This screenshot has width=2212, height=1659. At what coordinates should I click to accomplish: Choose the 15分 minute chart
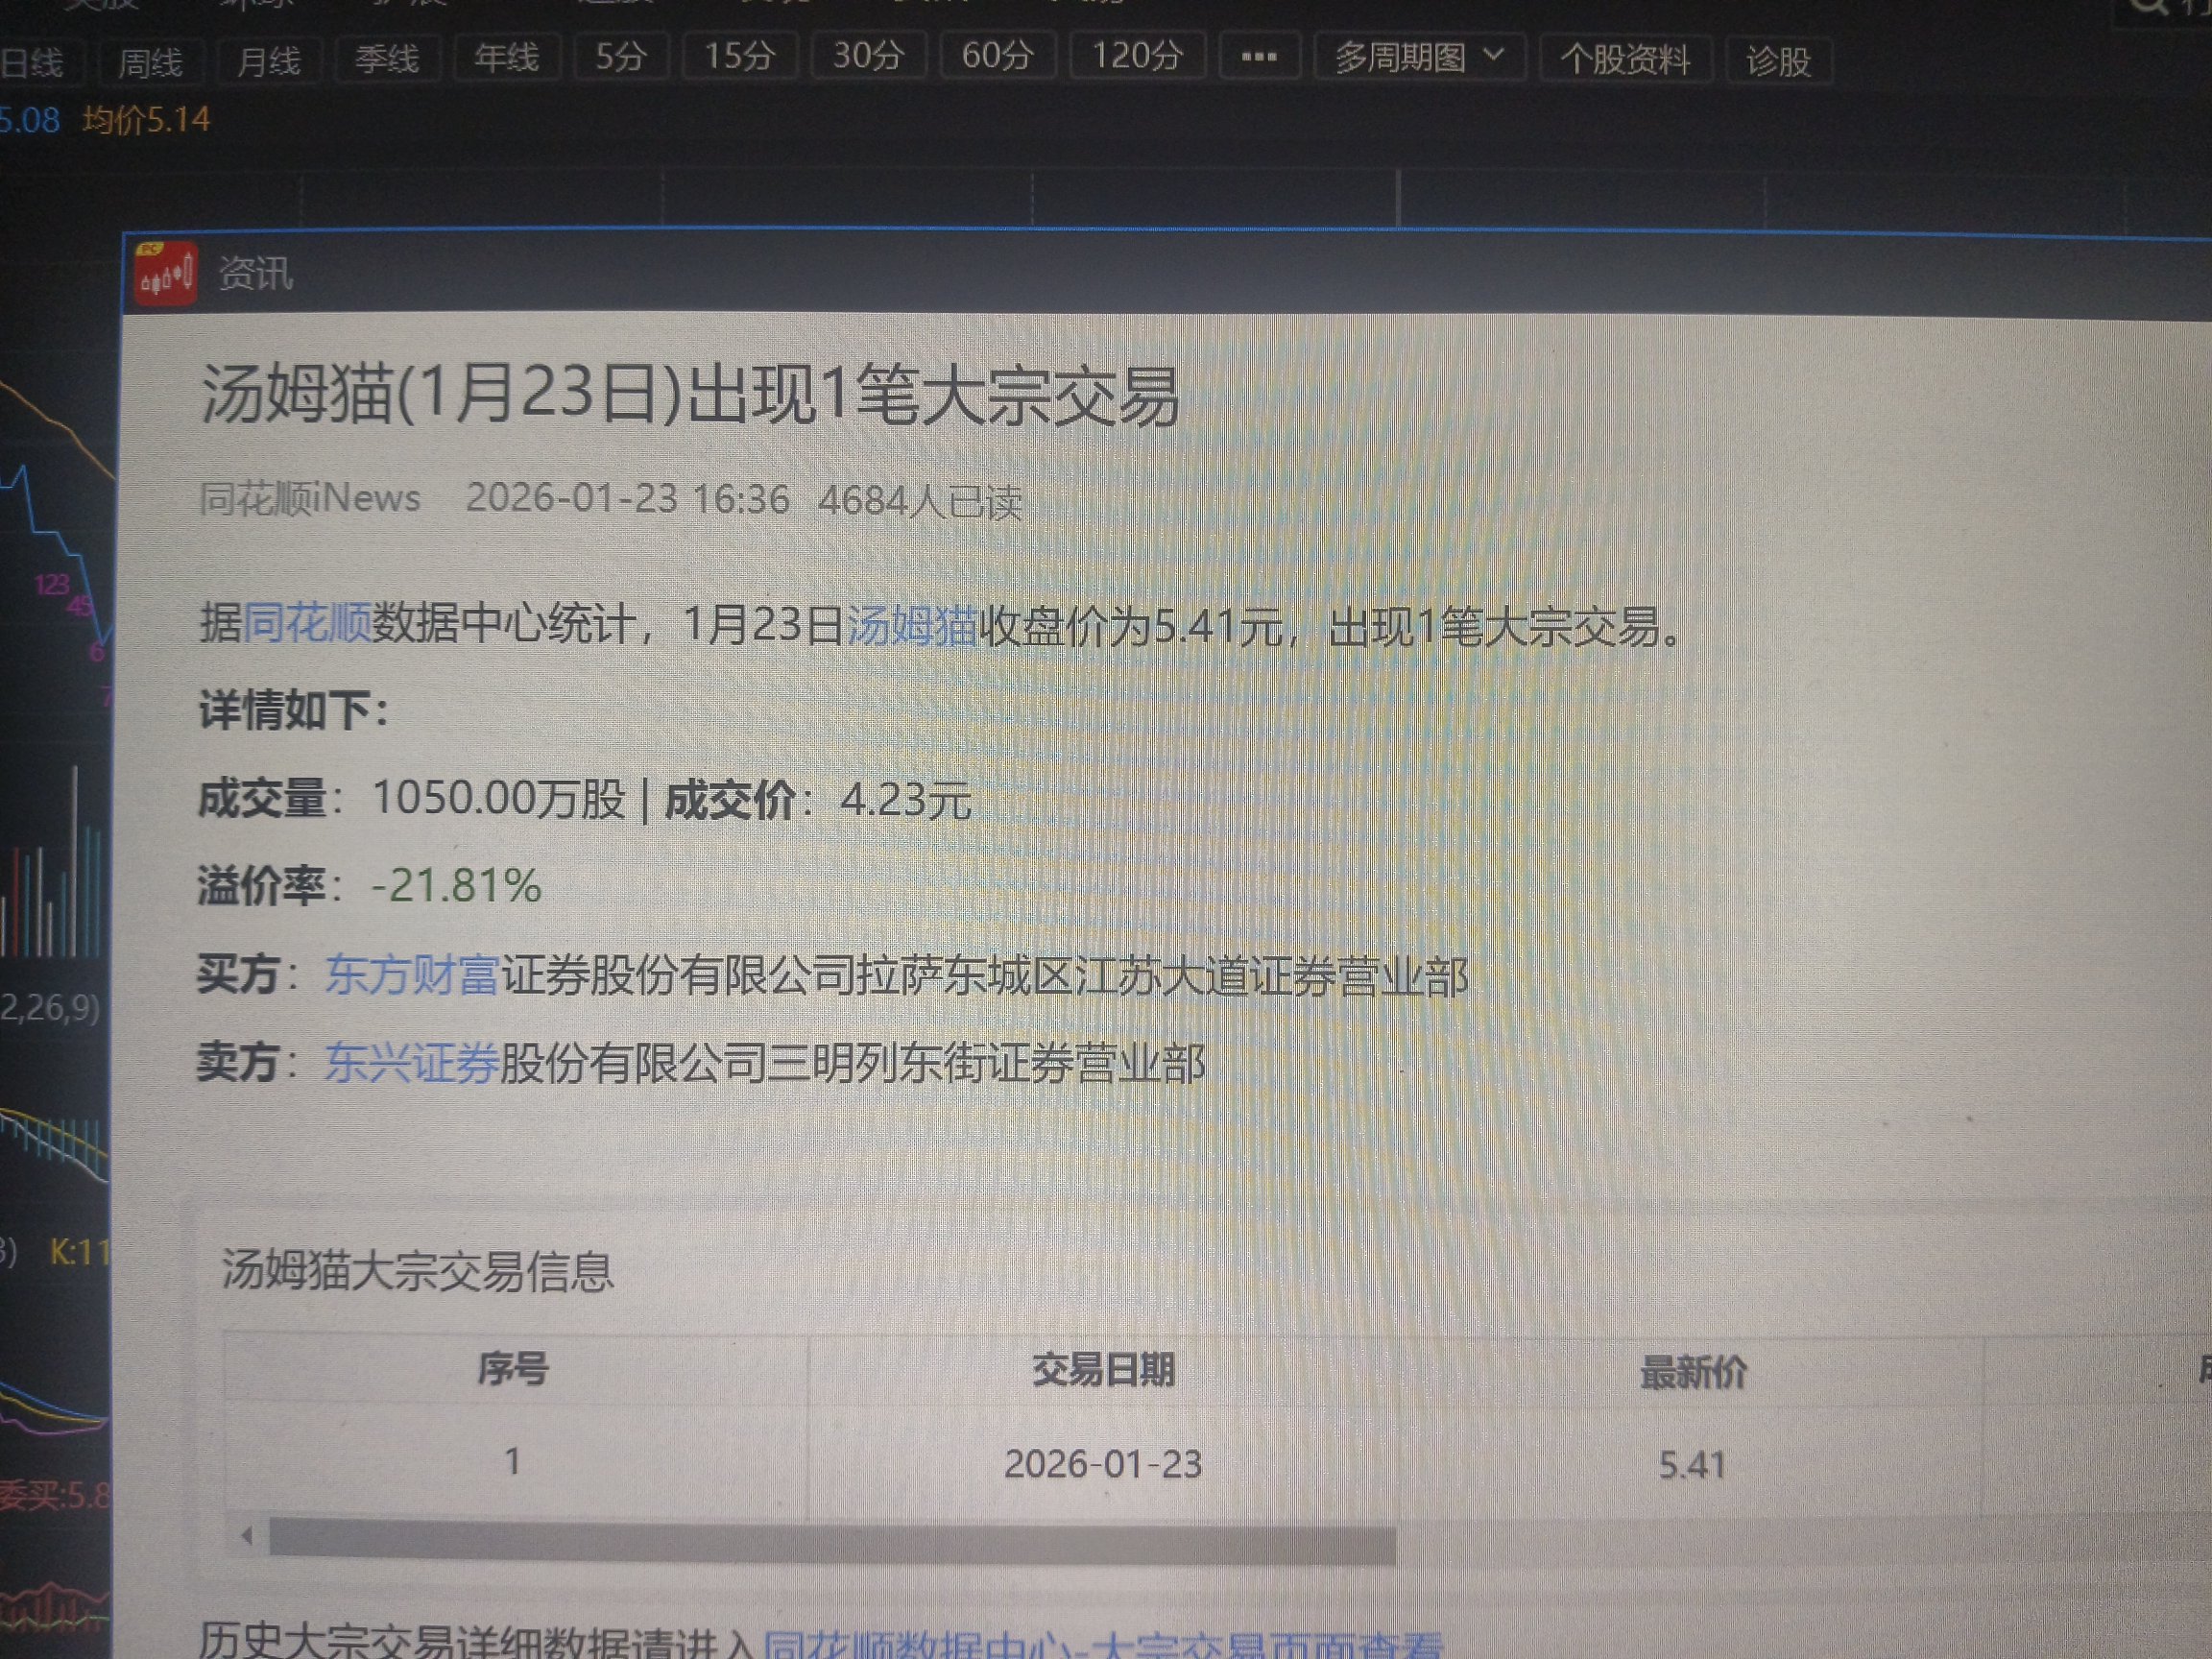(739, 56)
